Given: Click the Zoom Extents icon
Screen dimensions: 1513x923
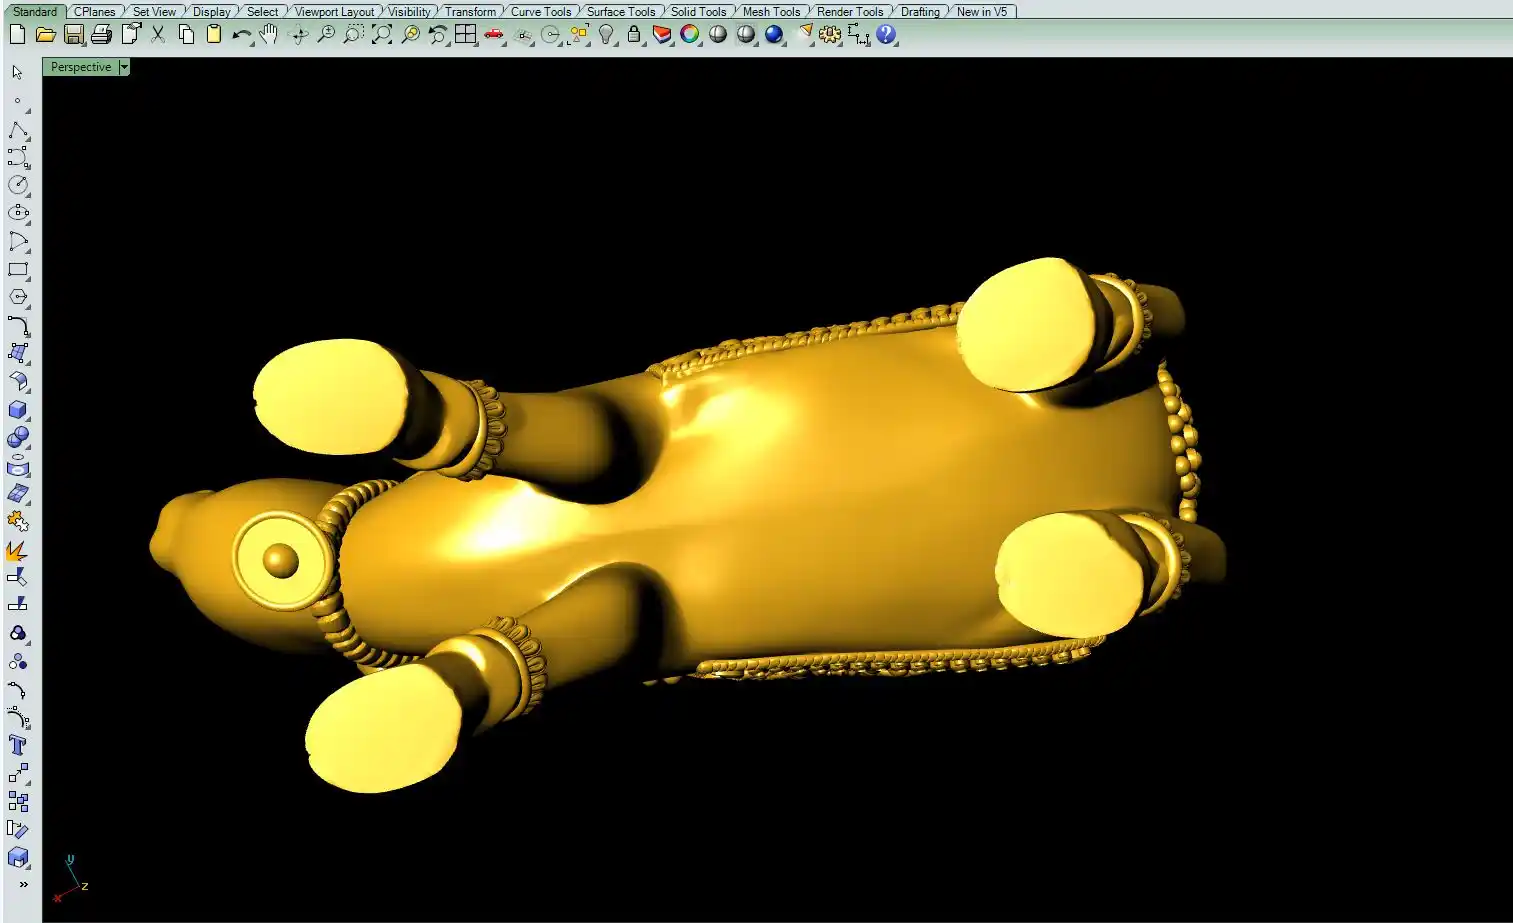Looking at the screenshot, I should (x=382, y=35).
